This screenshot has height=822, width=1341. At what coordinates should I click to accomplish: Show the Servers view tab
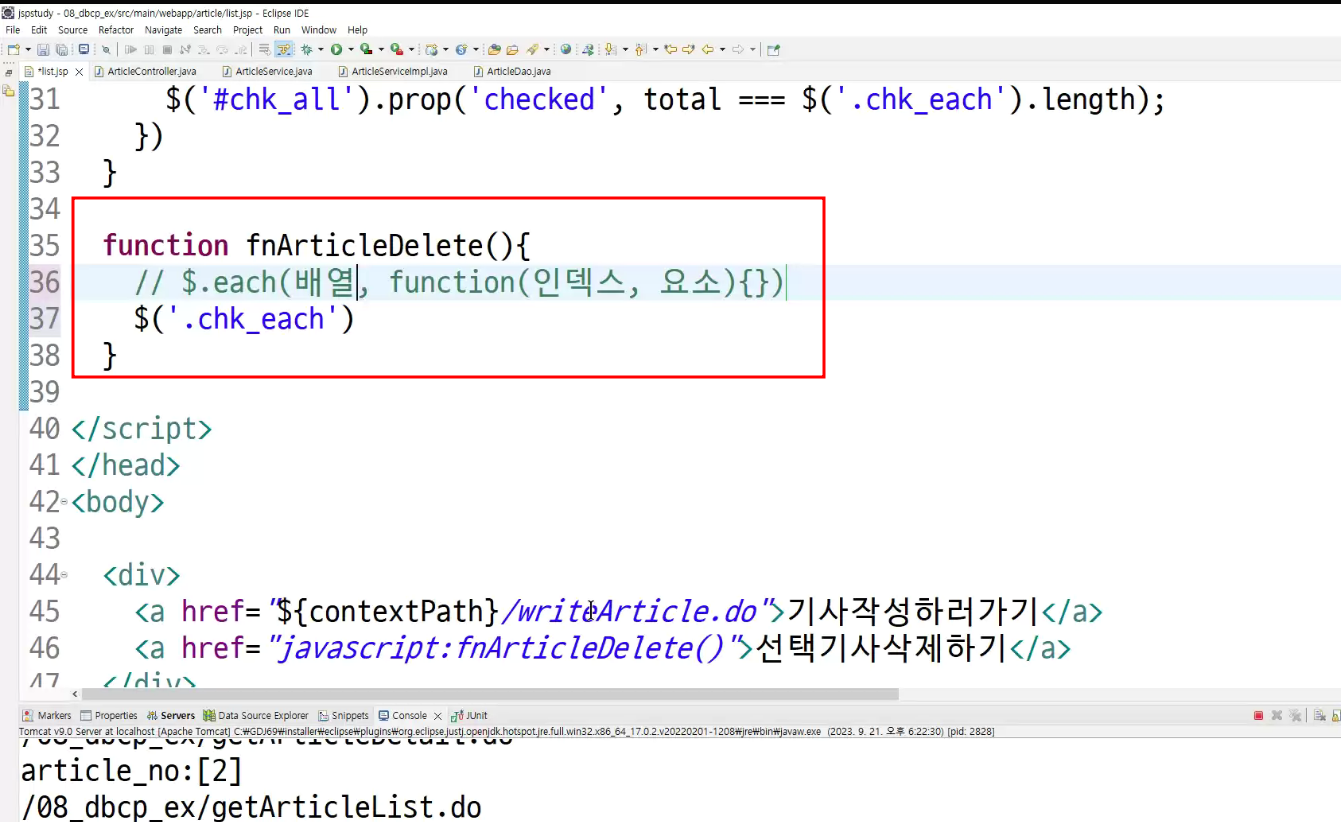(x=171, y=716)
